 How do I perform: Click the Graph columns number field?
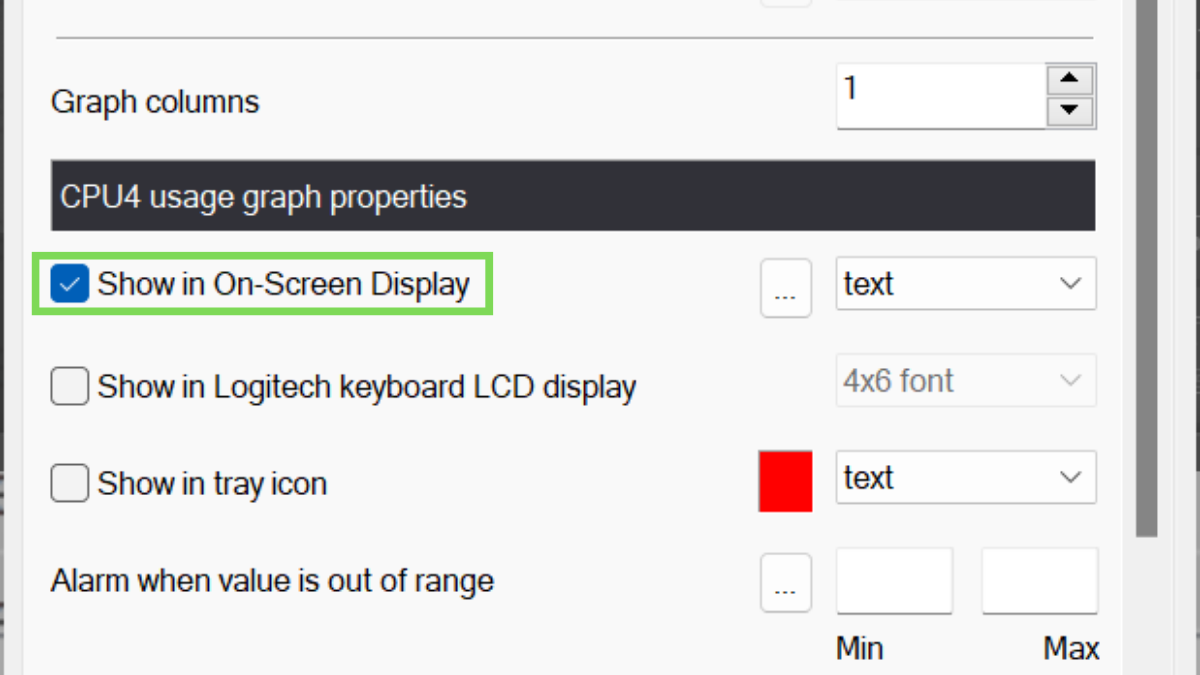[940, 96]
